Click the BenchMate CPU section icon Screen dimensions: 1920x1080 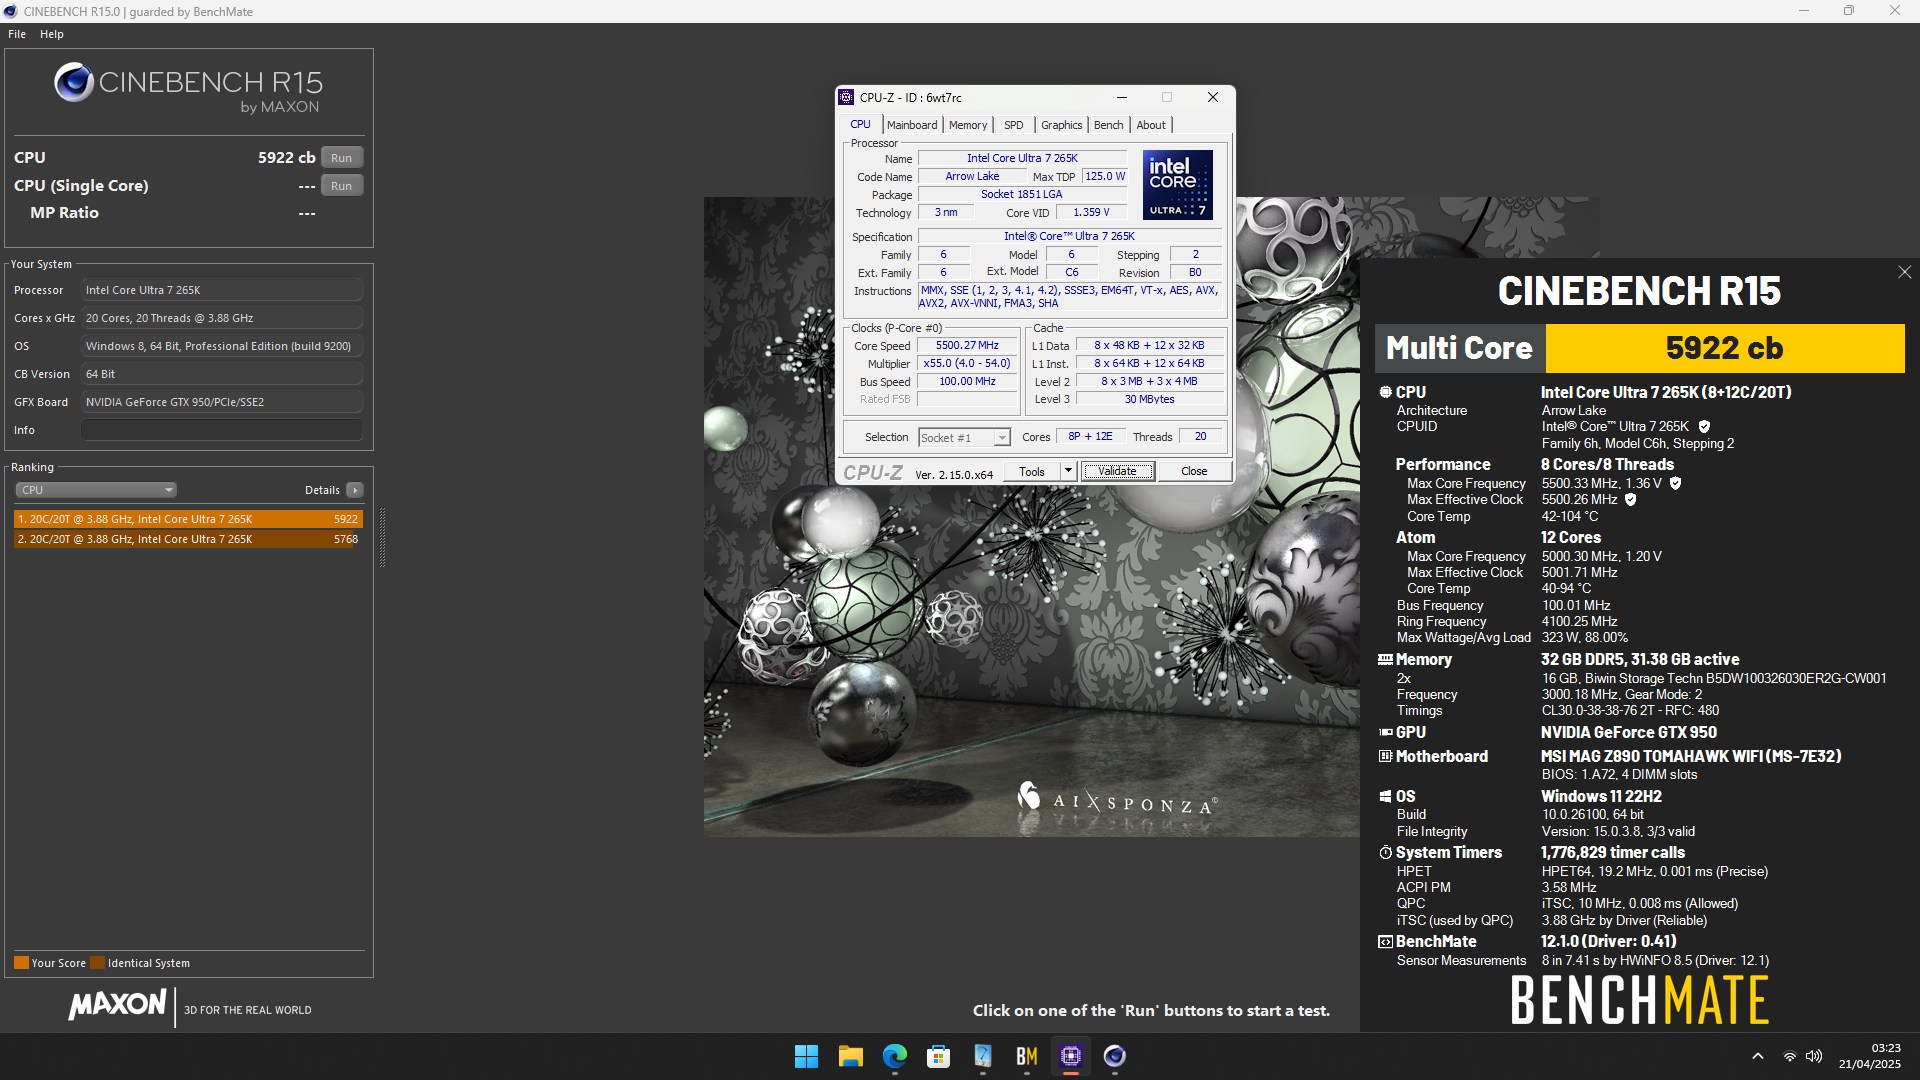click(x=1385, y=392)
